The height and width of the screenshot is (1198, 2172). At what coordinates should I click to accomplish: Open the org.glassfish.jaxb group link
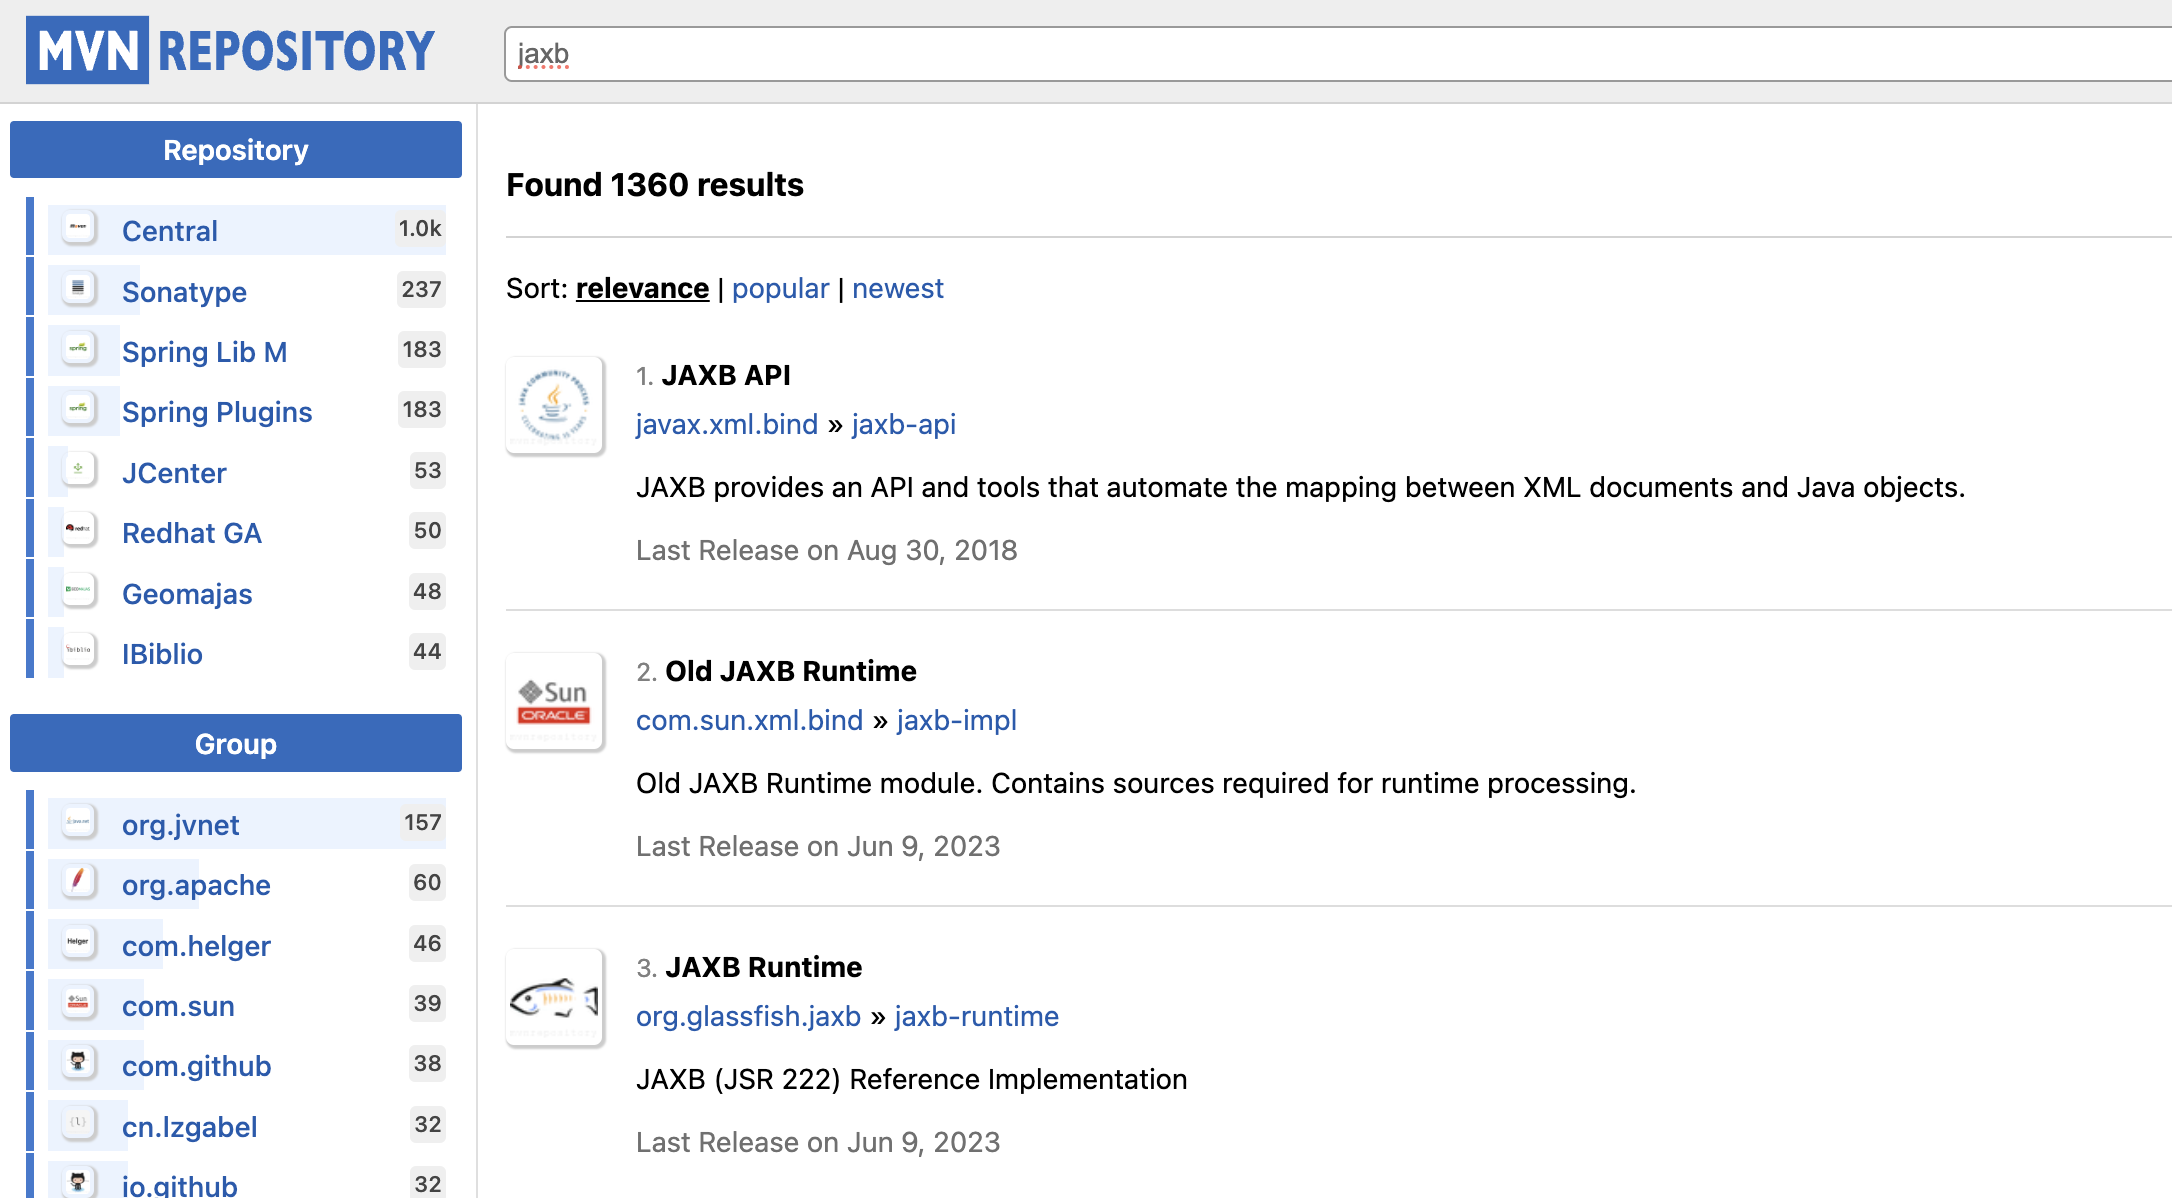(x=748, y=1016)
